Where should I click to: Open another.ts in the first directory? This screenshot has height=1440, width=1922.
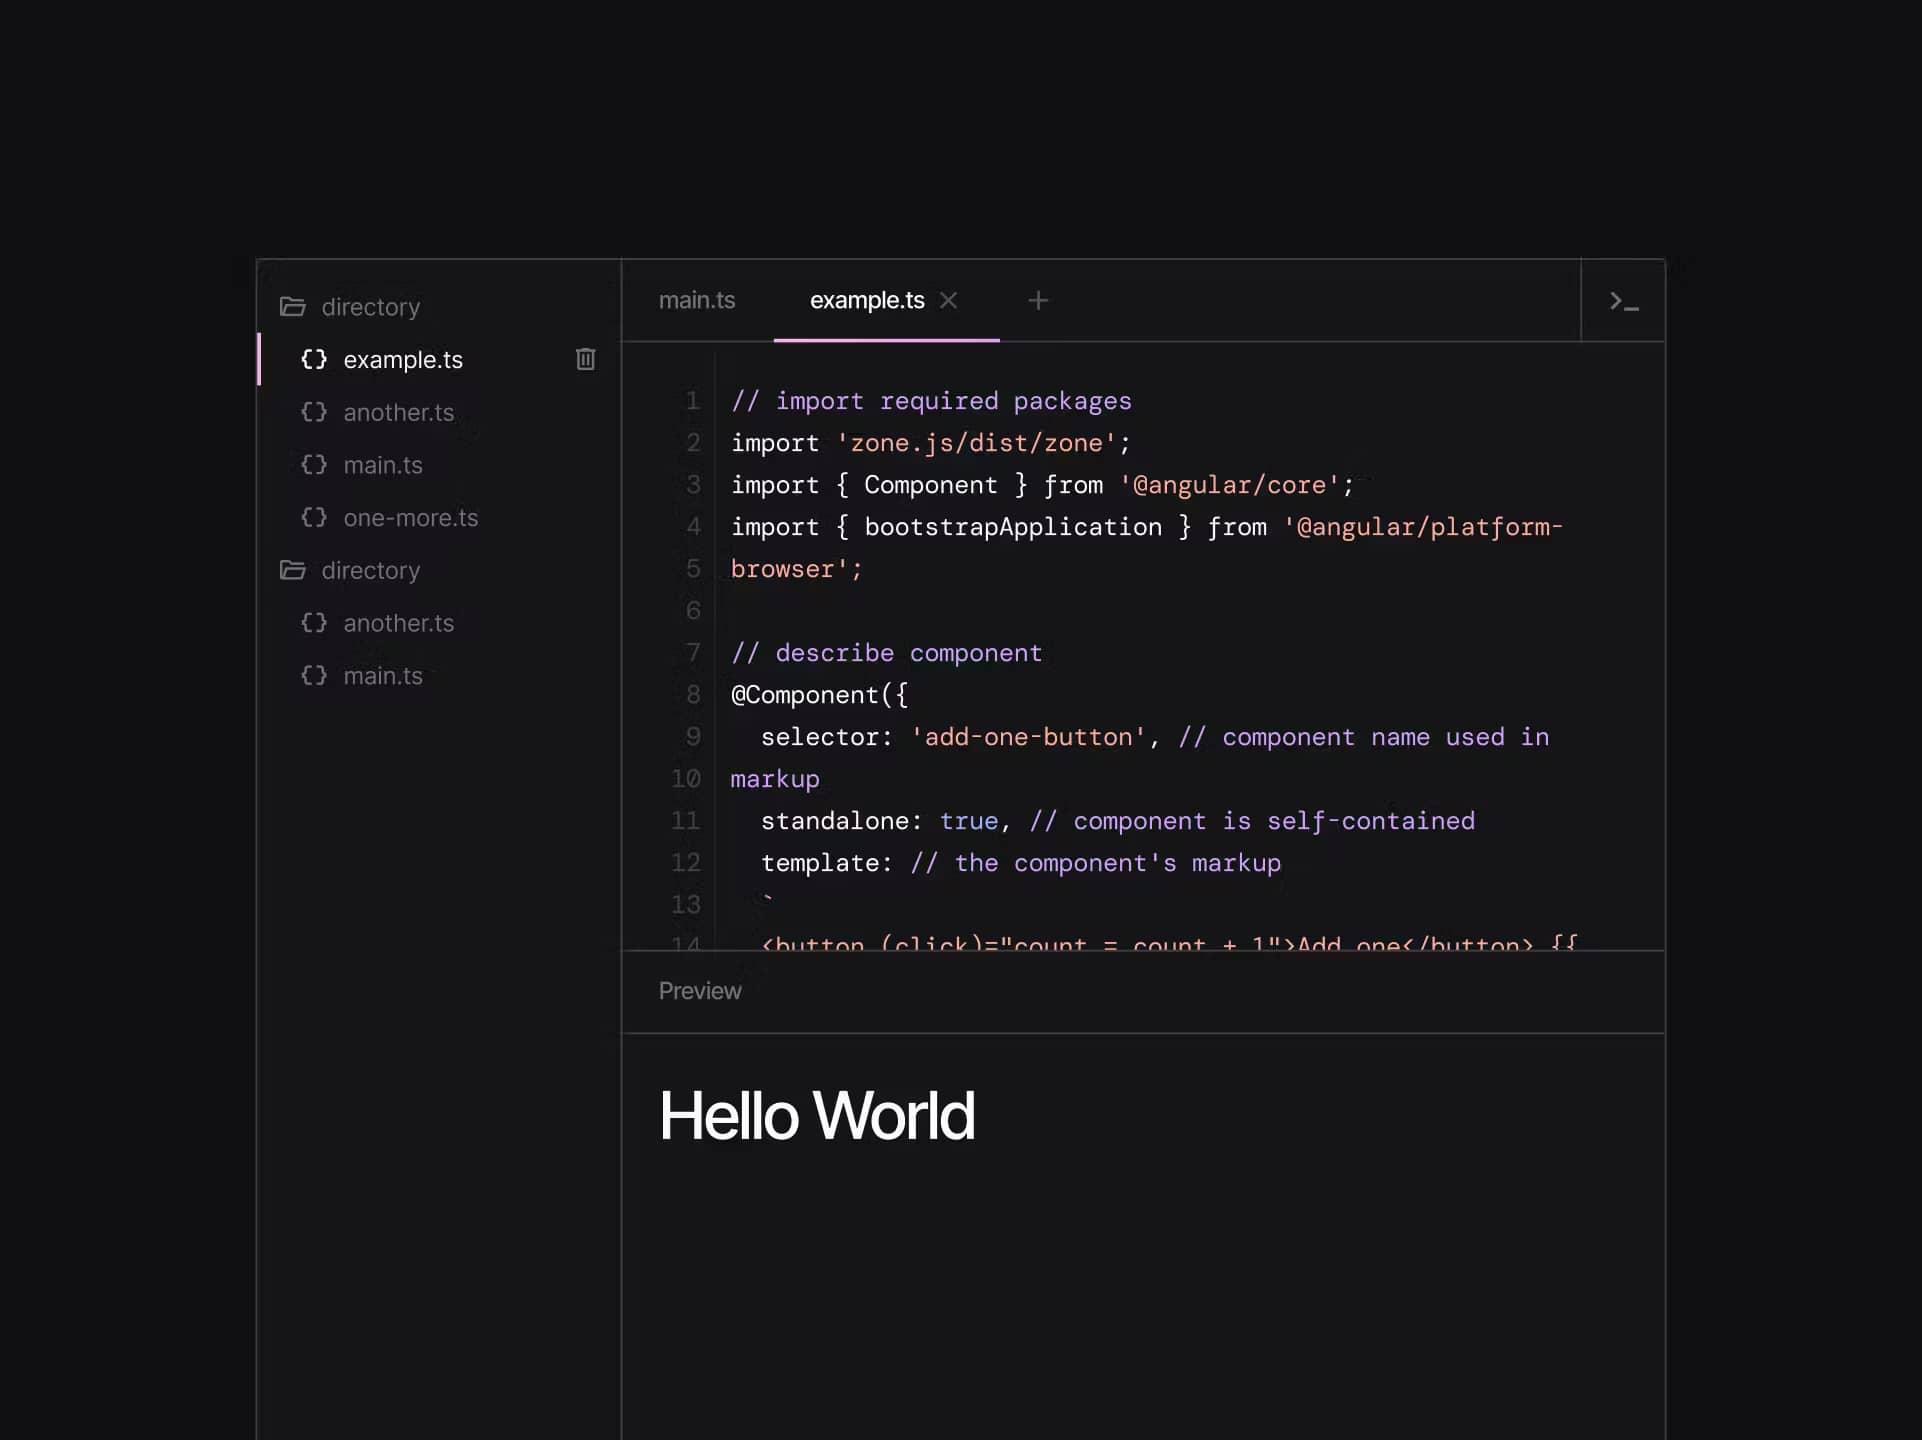pyautogui.click(x=398, y=412)
